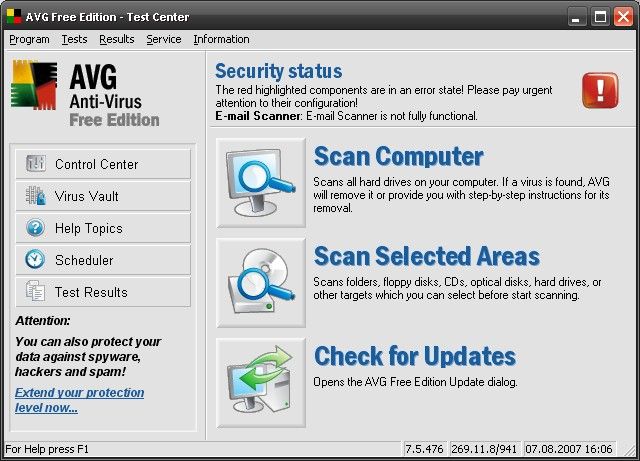Click the Check for Updates icon
Image resolution: width=640 pixels, height=461 pixels.
pos(261,383)
